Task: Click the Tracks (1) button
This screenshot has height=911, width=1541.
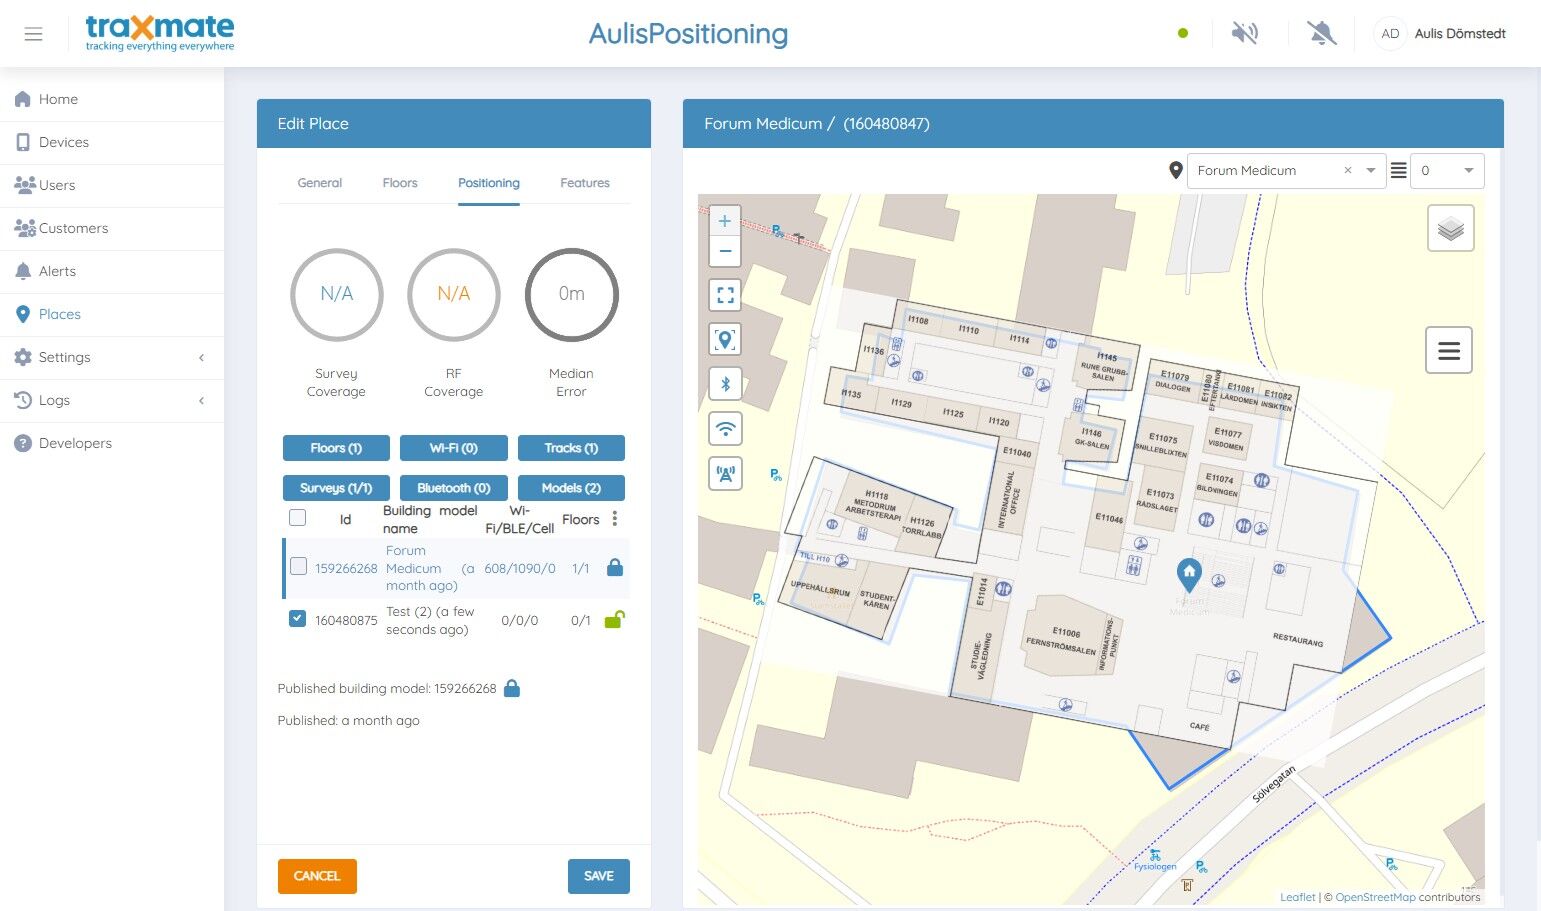Action: (571, 448)
